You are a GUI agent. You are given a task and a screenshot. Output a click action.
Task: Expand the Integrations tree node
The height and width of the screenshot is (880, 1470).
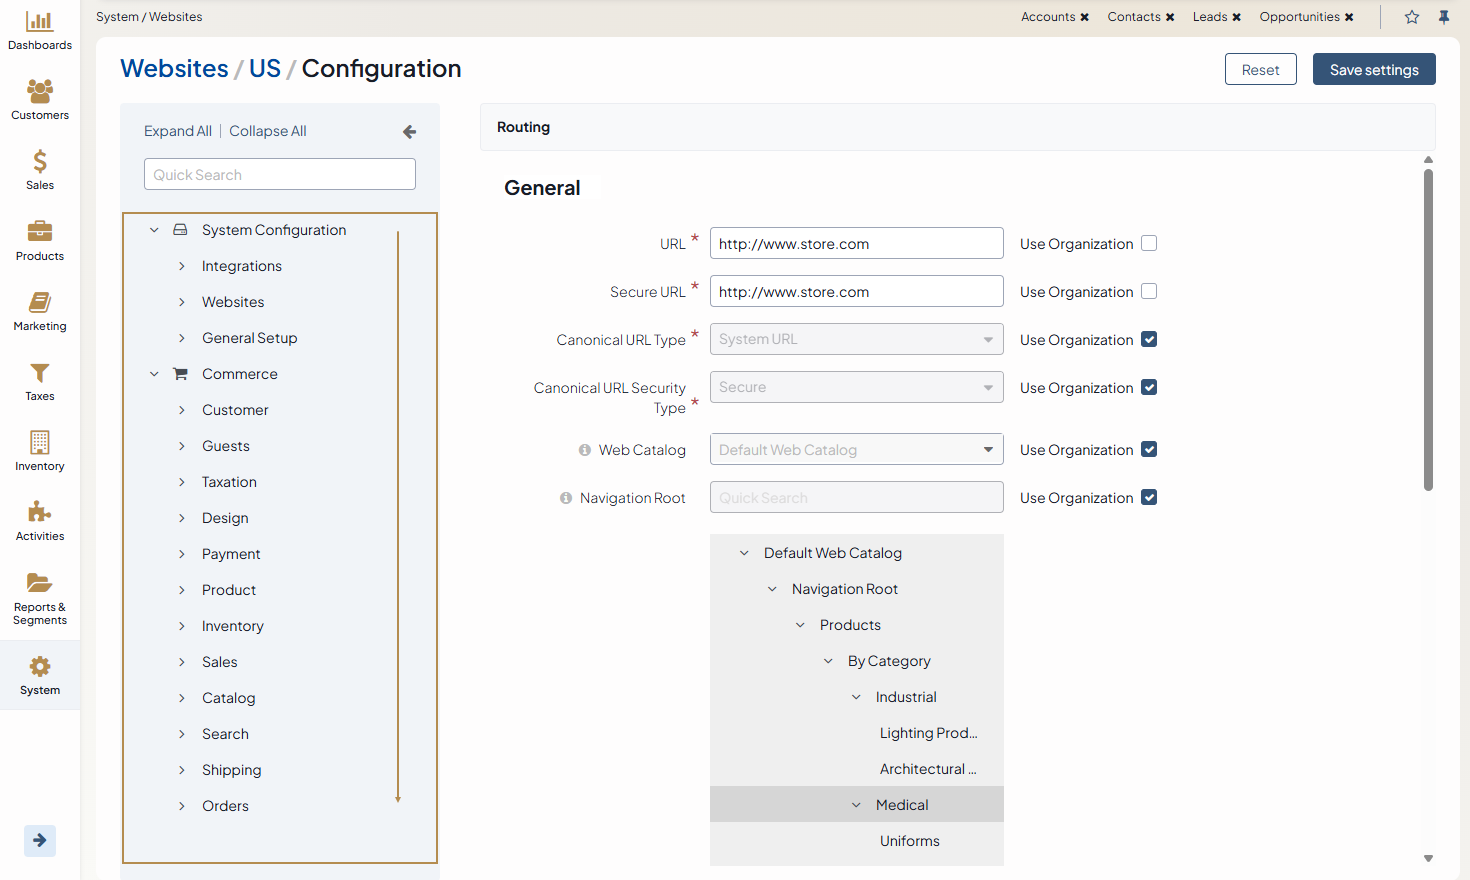click(182, 266)
